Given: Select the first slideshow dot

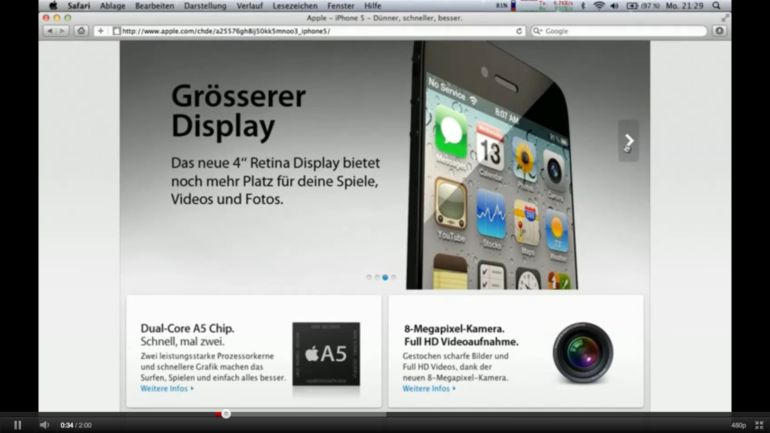Looking at the screenshot, I should point(369,277).
